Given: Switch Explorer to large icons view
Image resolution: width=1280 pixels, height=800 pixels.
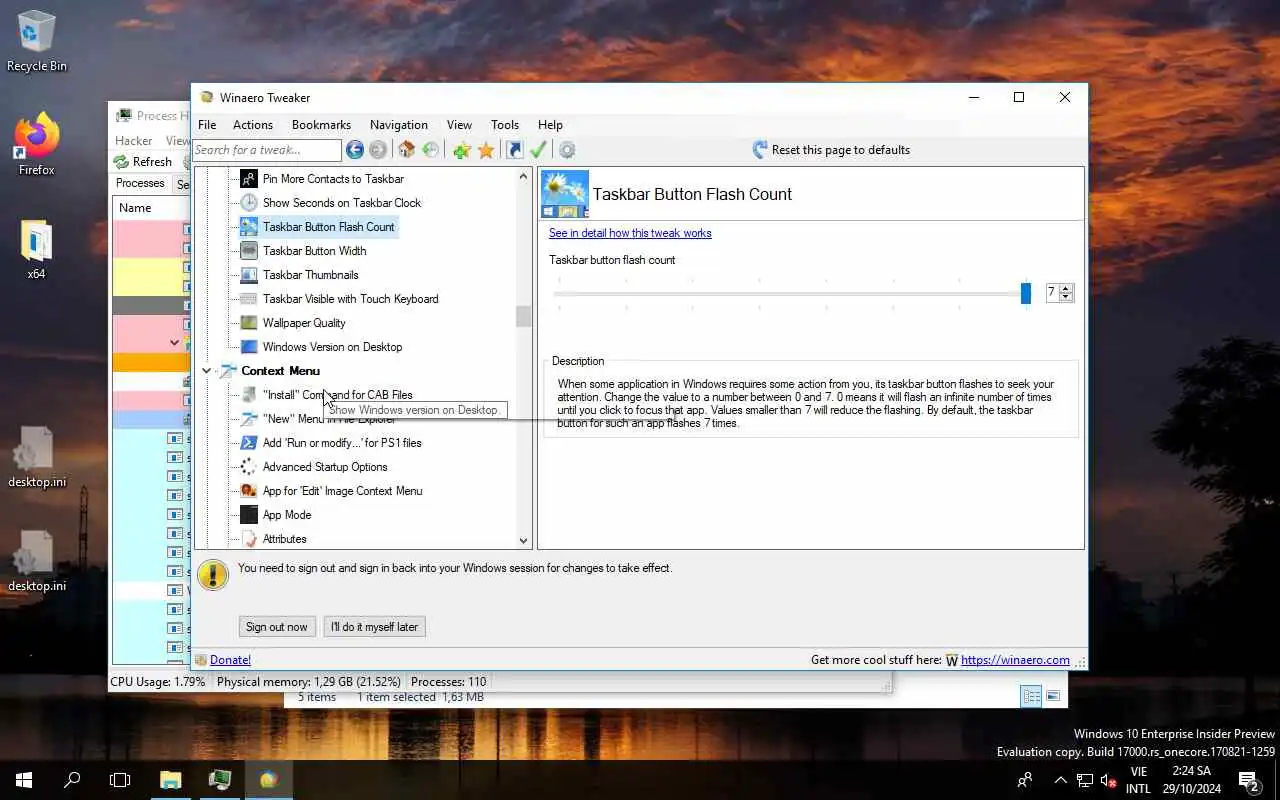Looking at the screenshot, I should click(1054, 696).
